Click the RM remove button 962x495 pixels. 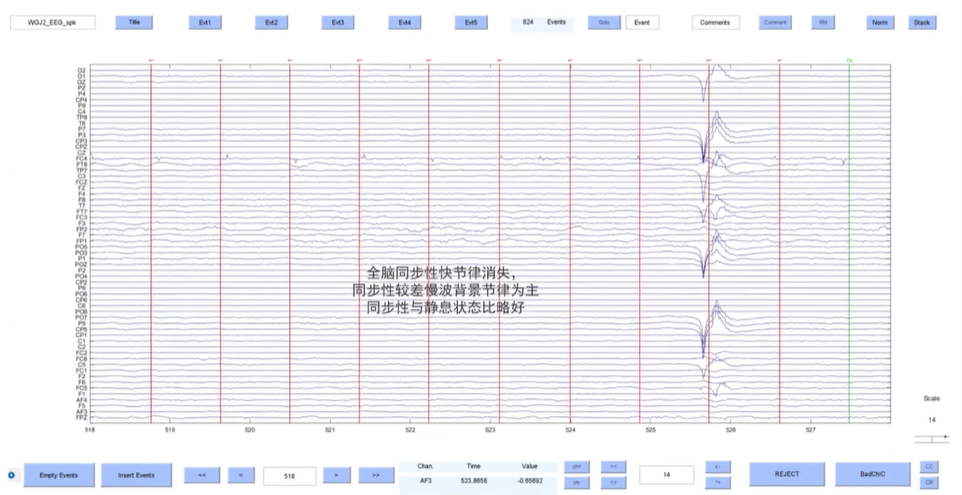point(823,22)
